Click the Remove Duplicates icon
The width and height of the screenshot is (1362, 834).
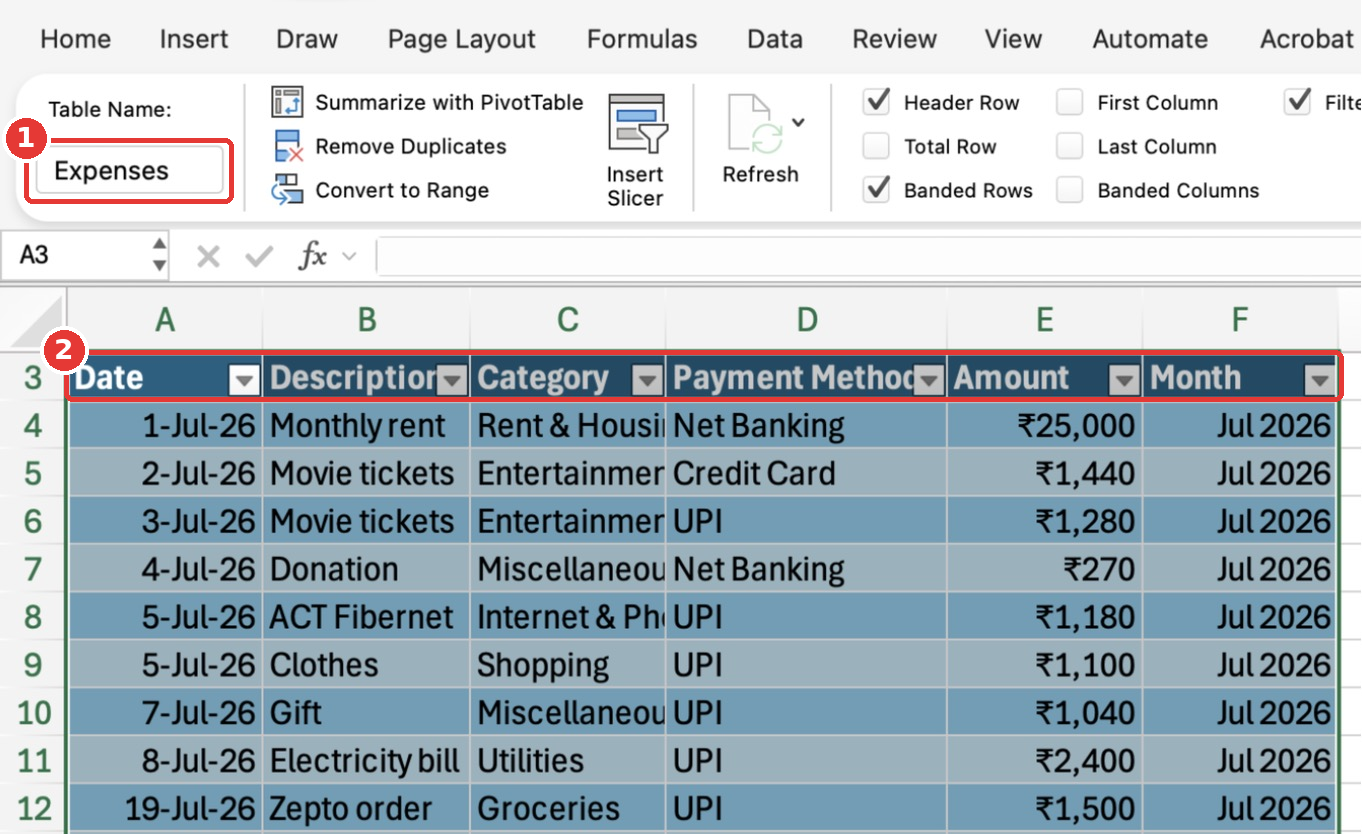click(288, 146)
